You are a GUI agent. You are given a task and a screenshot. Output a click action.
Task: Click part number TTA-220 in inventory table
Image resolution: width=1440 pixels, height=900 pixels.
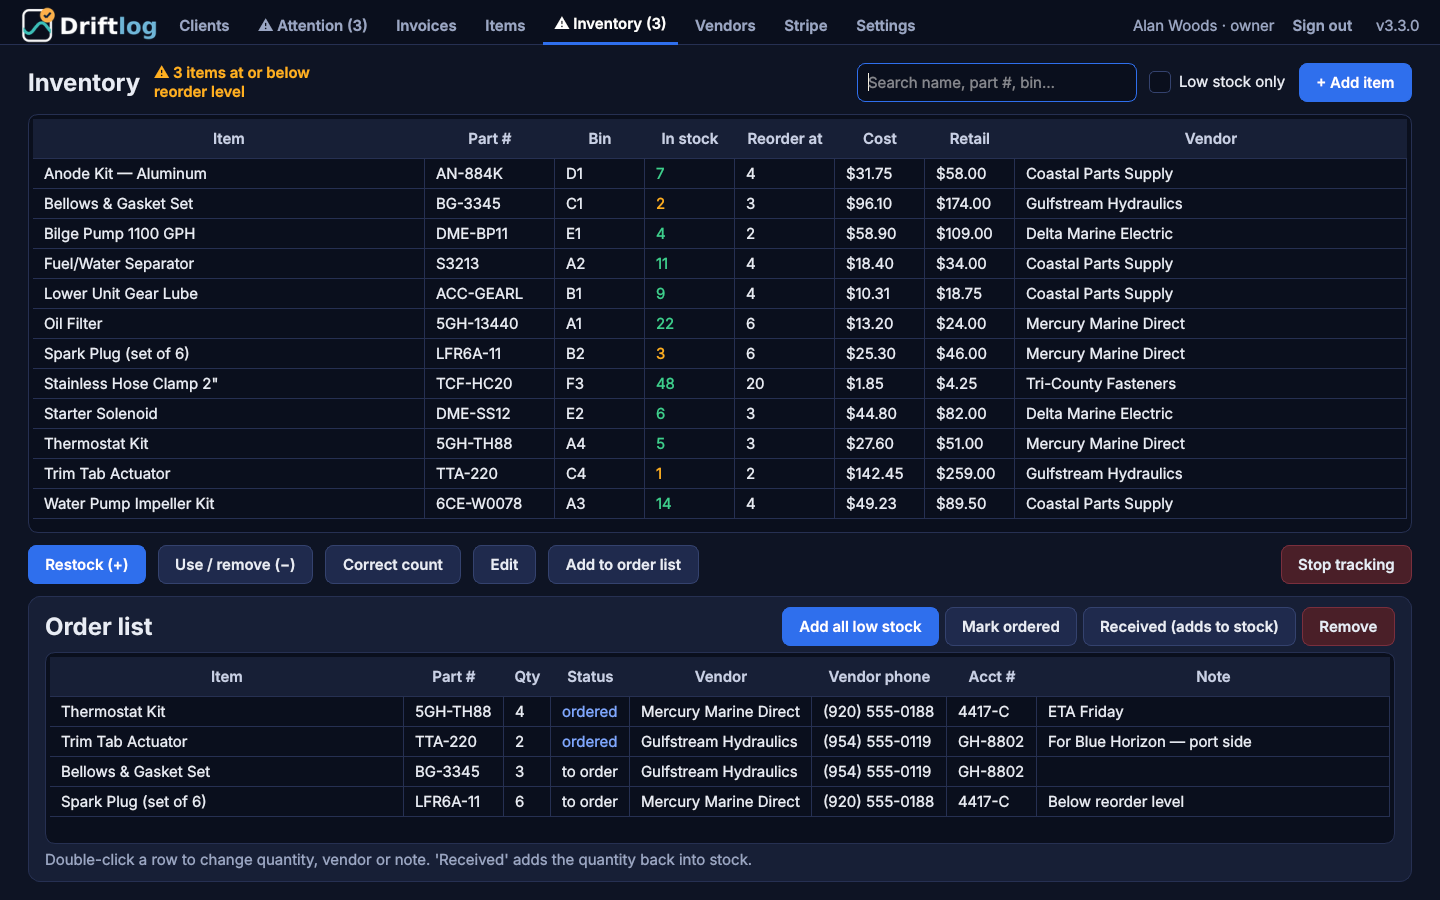[466, 473]
